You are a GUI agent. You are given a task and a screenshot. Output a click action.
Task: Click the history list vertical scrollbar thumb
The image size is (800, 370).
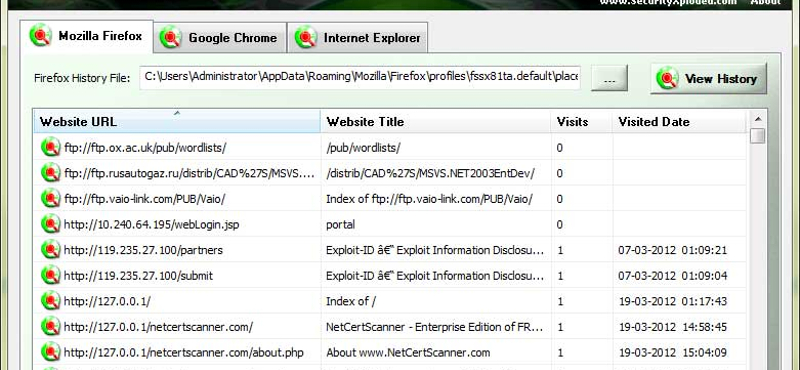[758, 136]
